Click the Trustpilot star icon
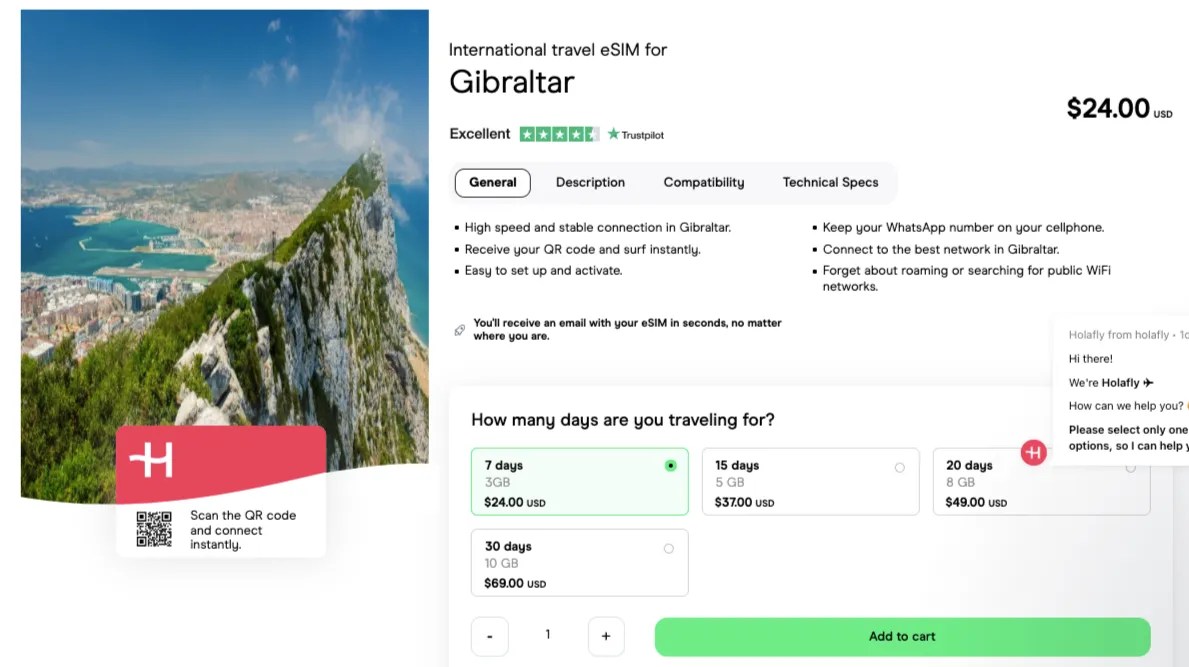 coord(613,132)
